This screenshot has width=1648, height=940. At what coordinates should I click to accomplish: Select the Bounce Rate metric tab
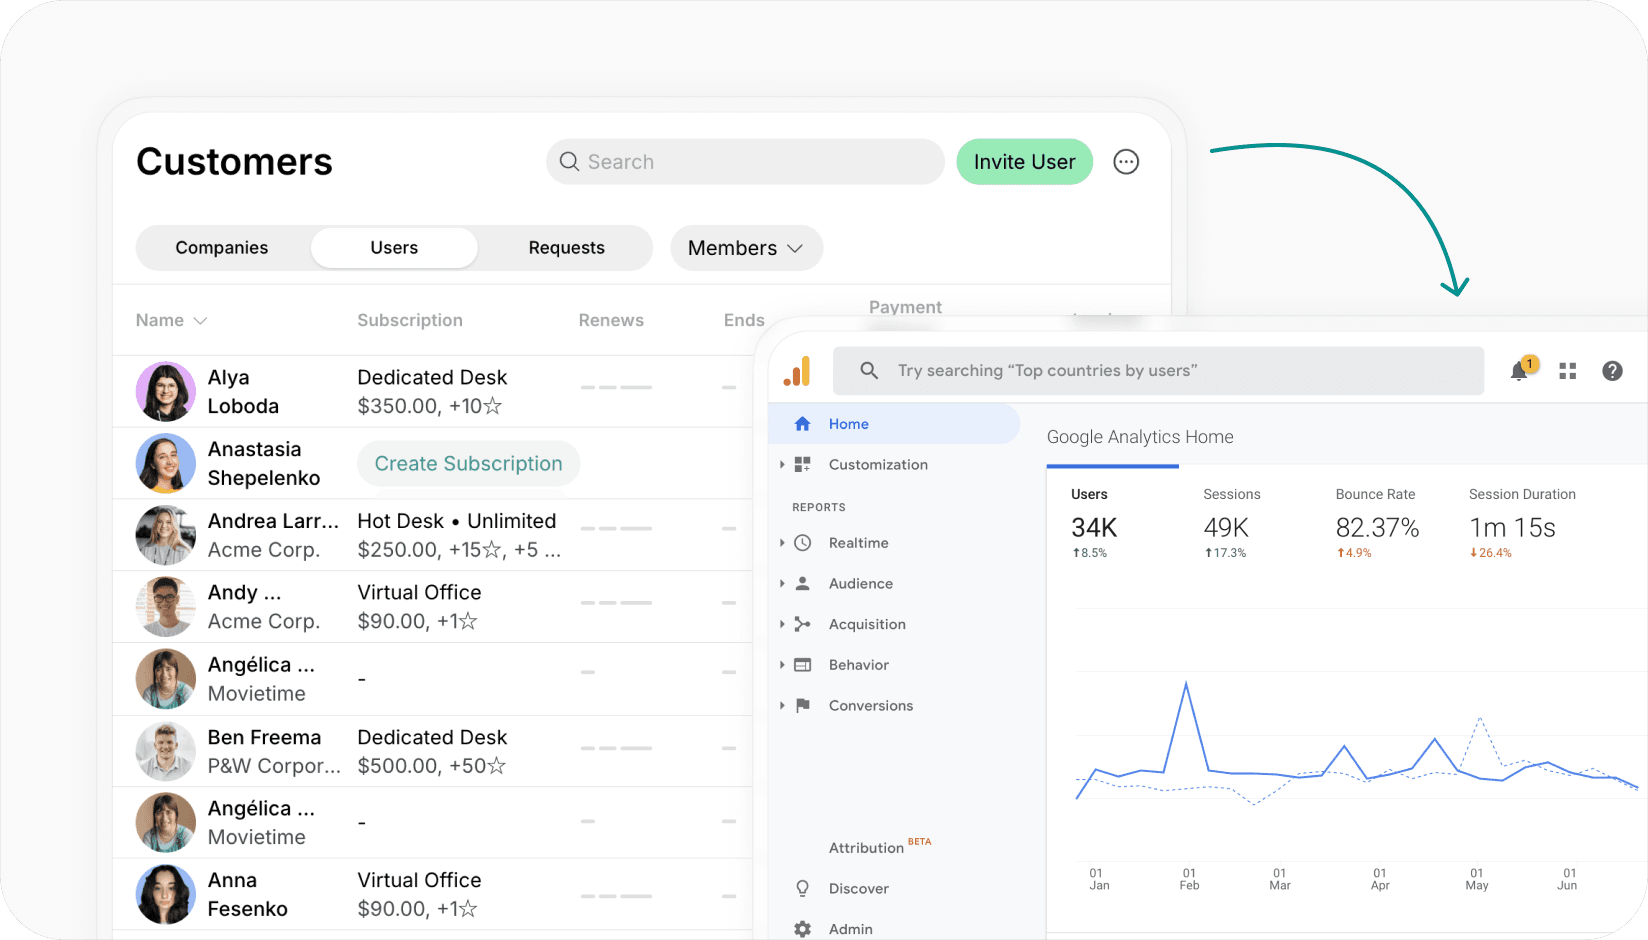pos(1377,522)
